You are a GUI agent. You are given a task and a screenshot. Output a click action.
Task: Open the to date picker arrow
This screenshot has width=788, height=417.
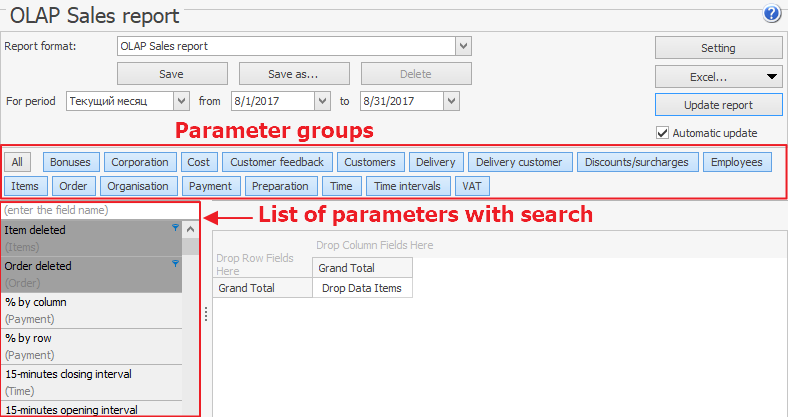451,101
